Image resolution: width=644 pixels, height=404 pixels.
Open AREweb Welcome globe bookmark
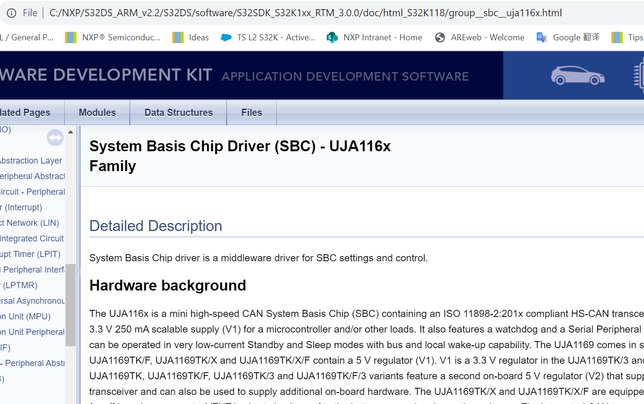479,38
